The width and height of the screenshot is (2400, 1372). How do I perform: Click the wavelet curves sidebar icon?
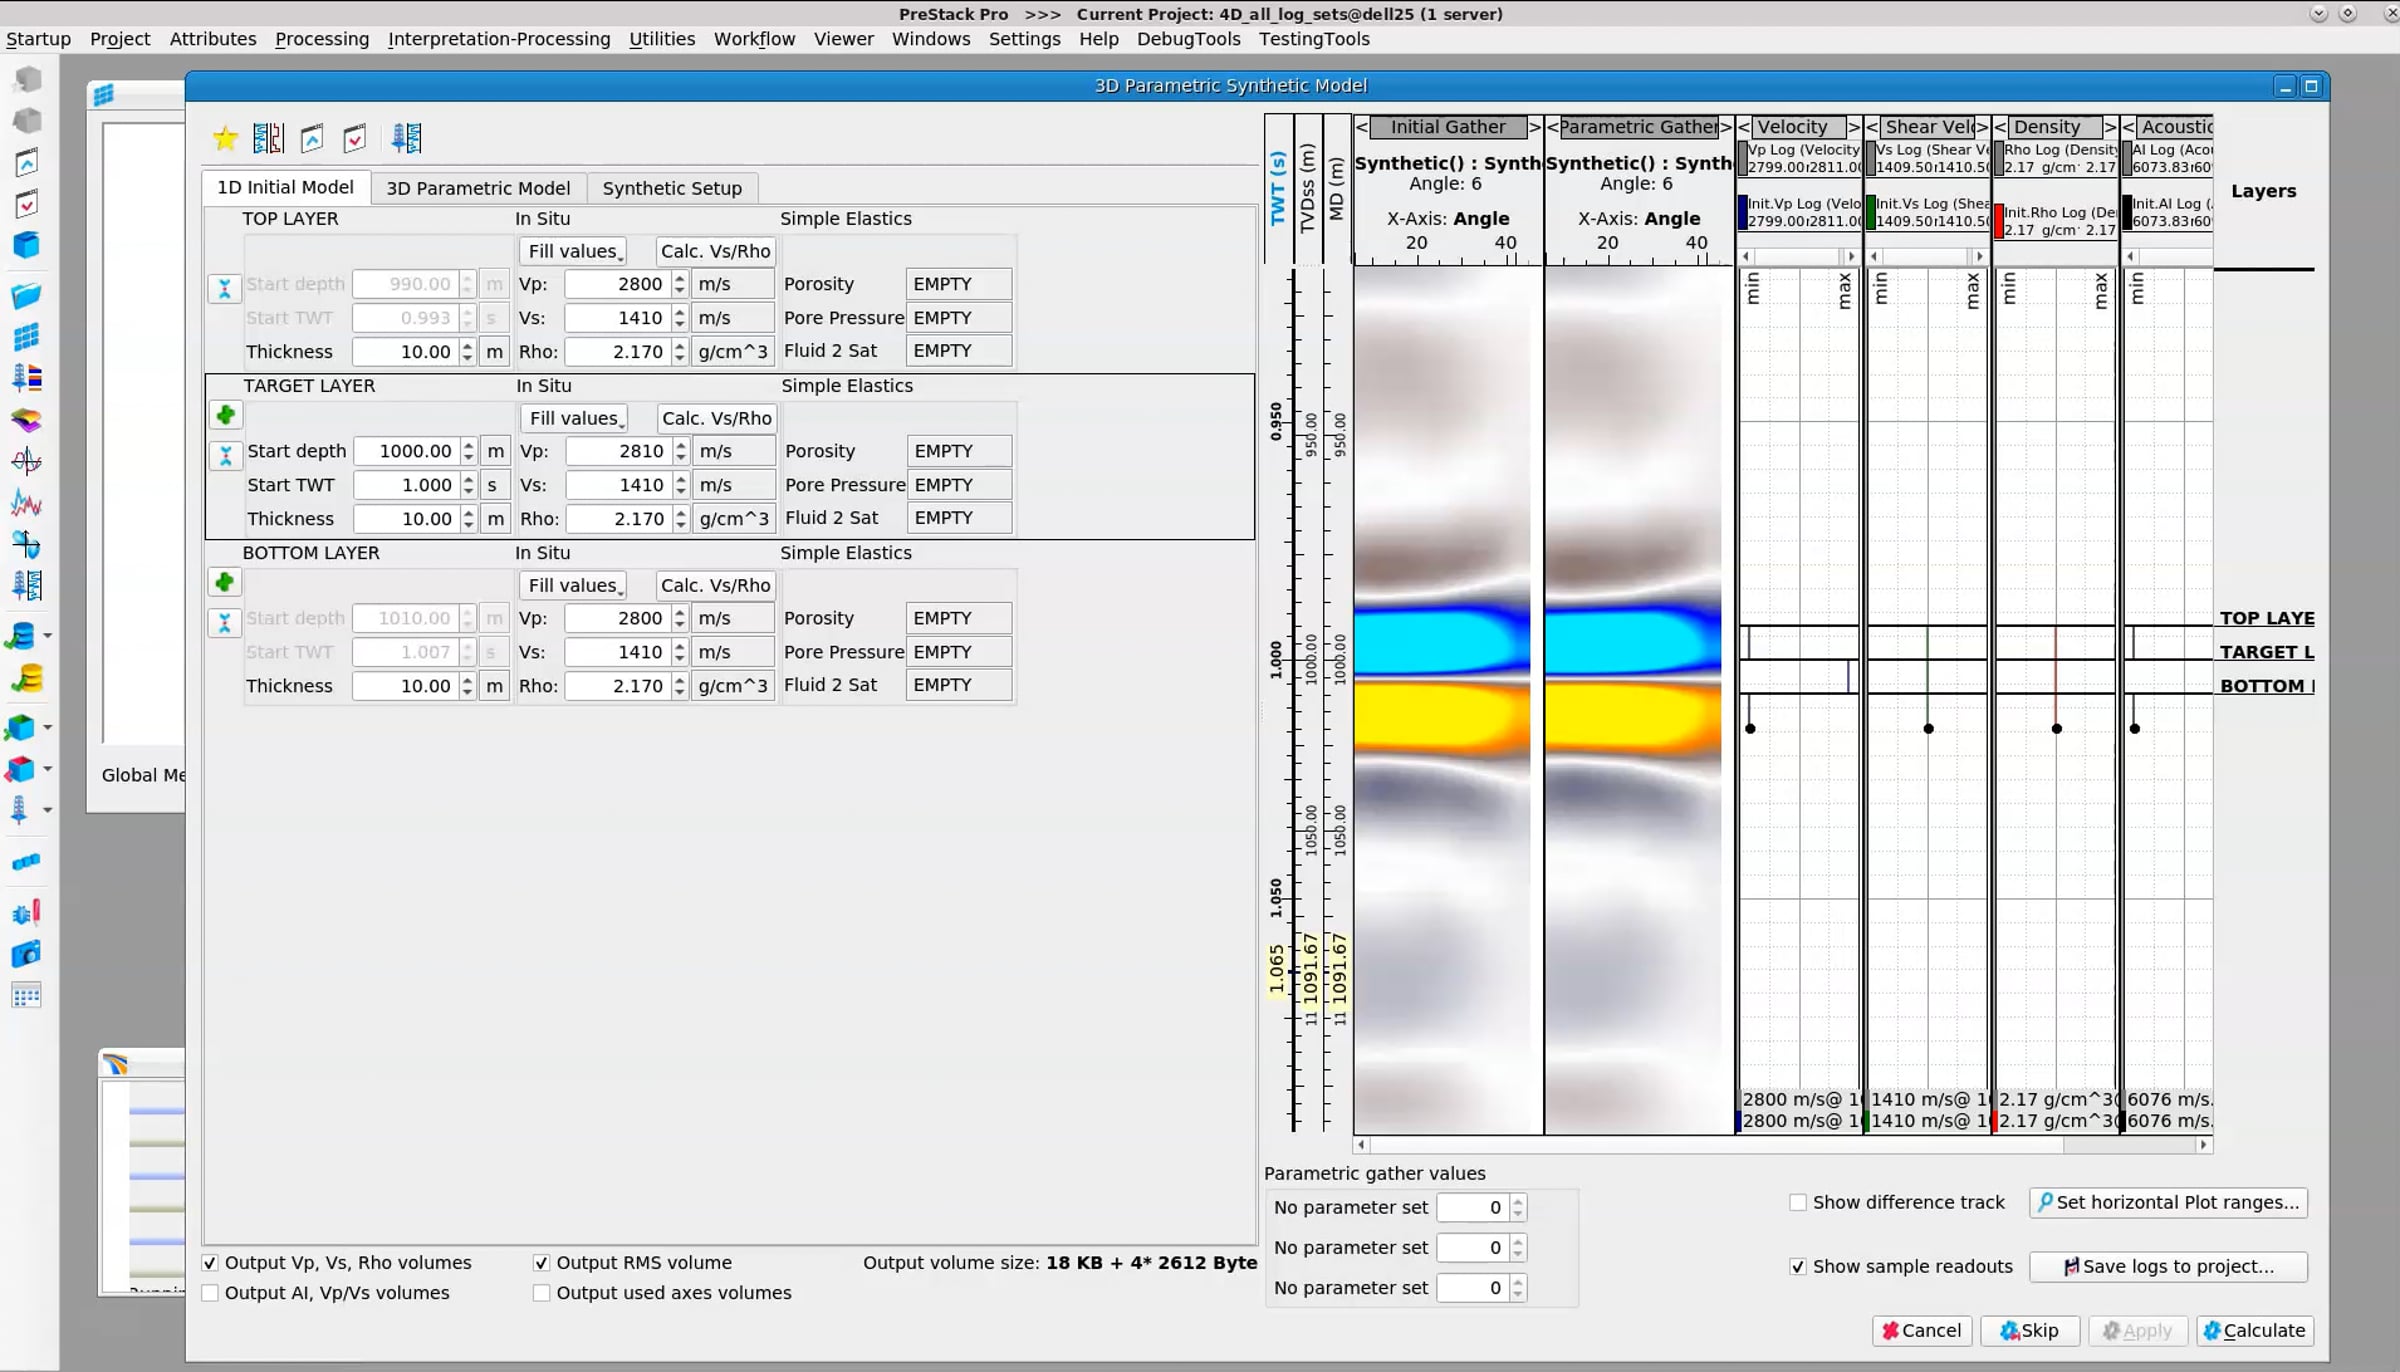(26, 461)
